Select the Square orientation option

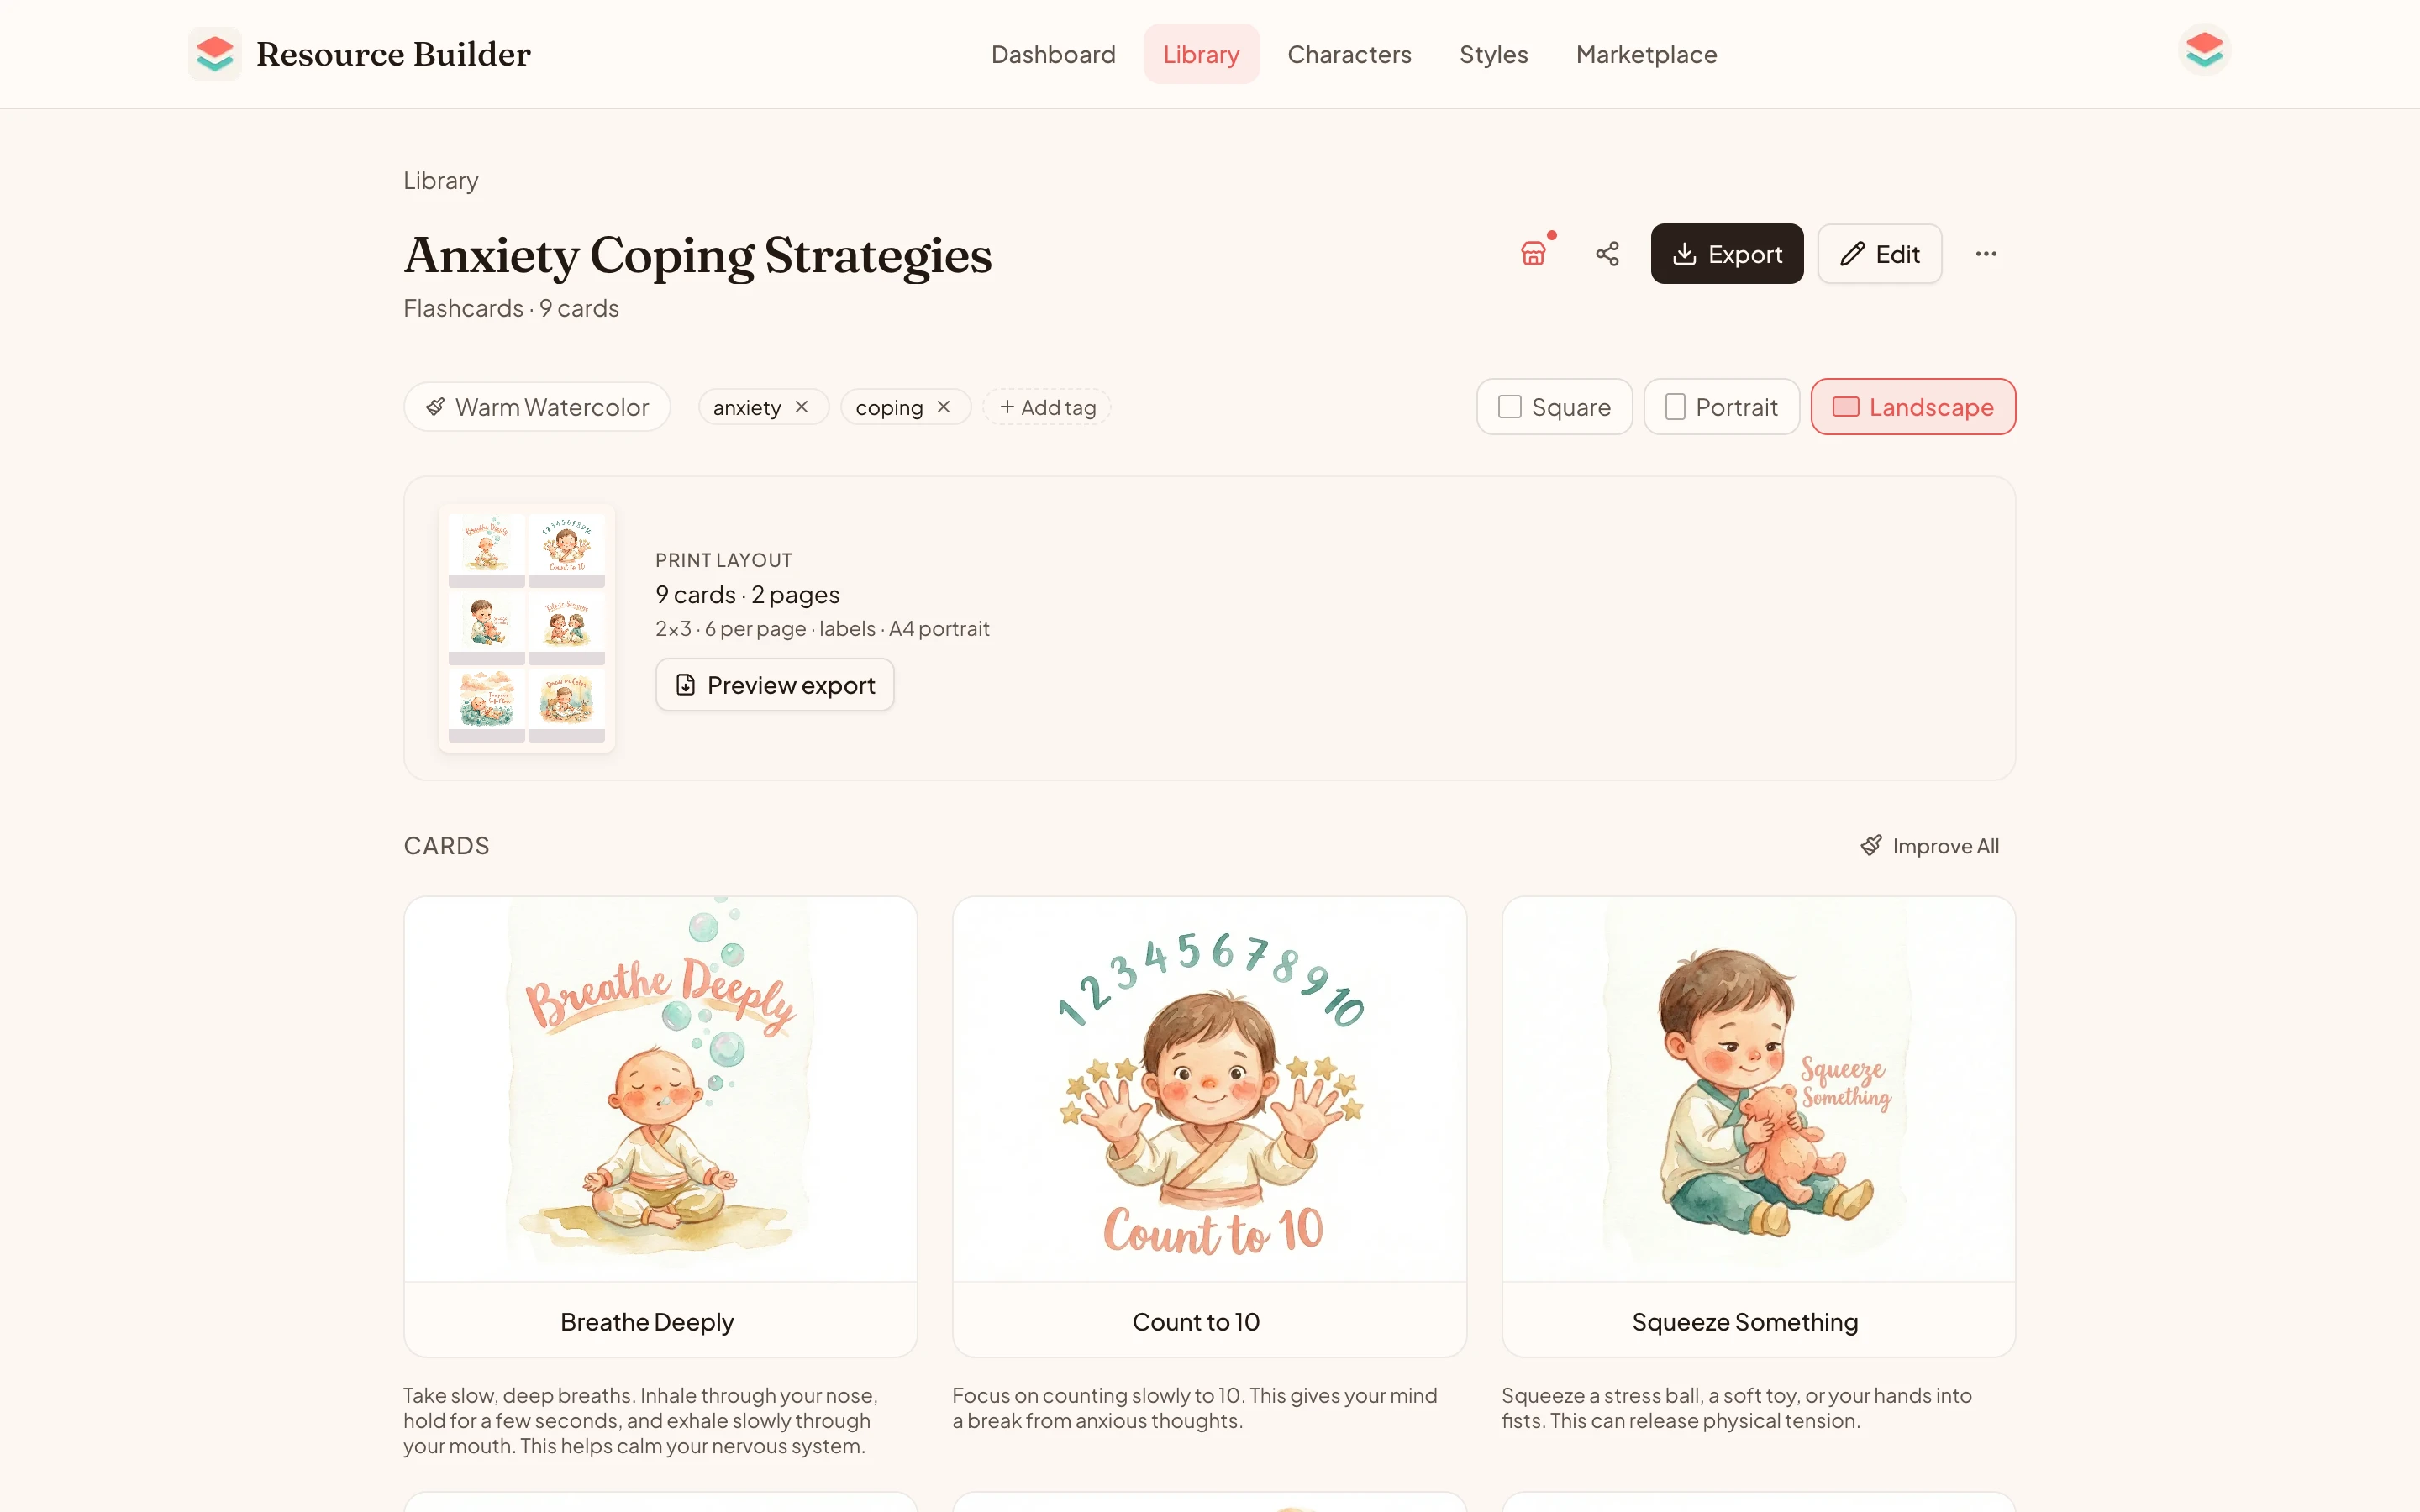[1554, 407]
